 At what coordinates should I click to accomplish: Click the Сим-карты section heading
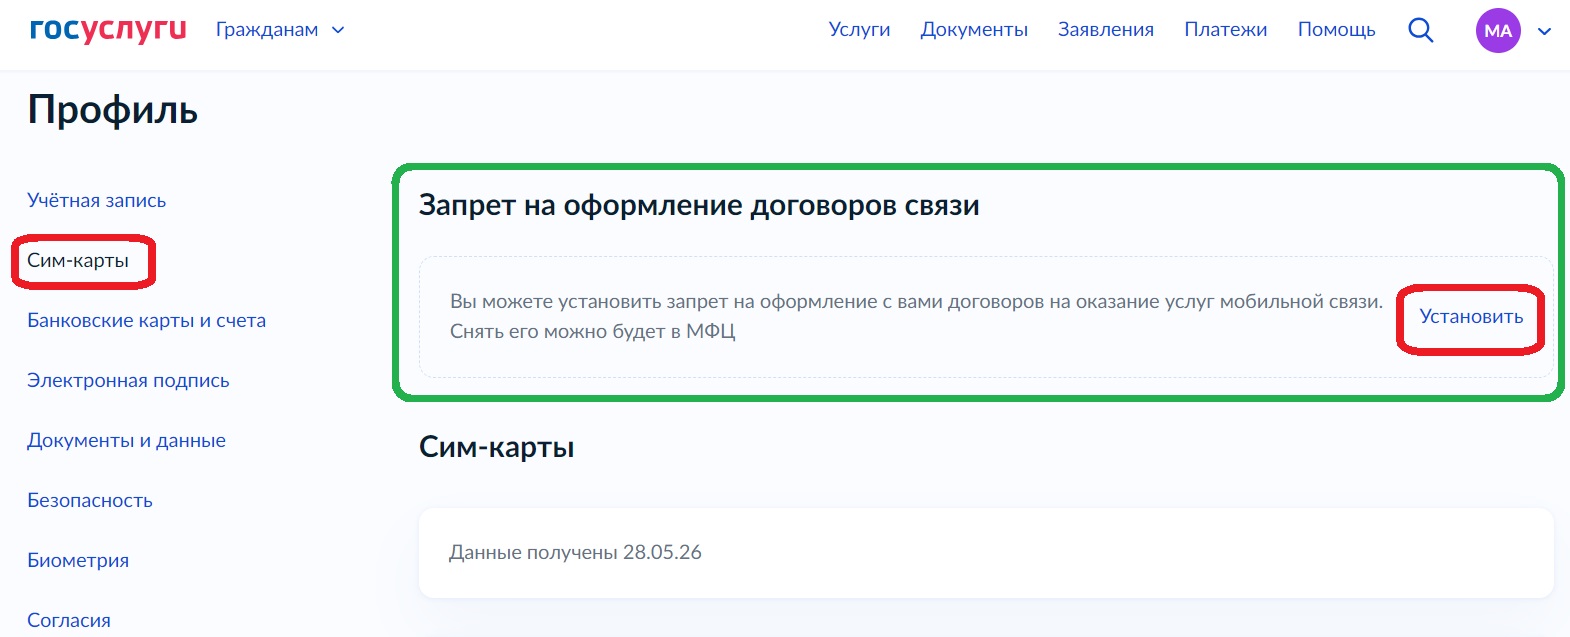496,446
